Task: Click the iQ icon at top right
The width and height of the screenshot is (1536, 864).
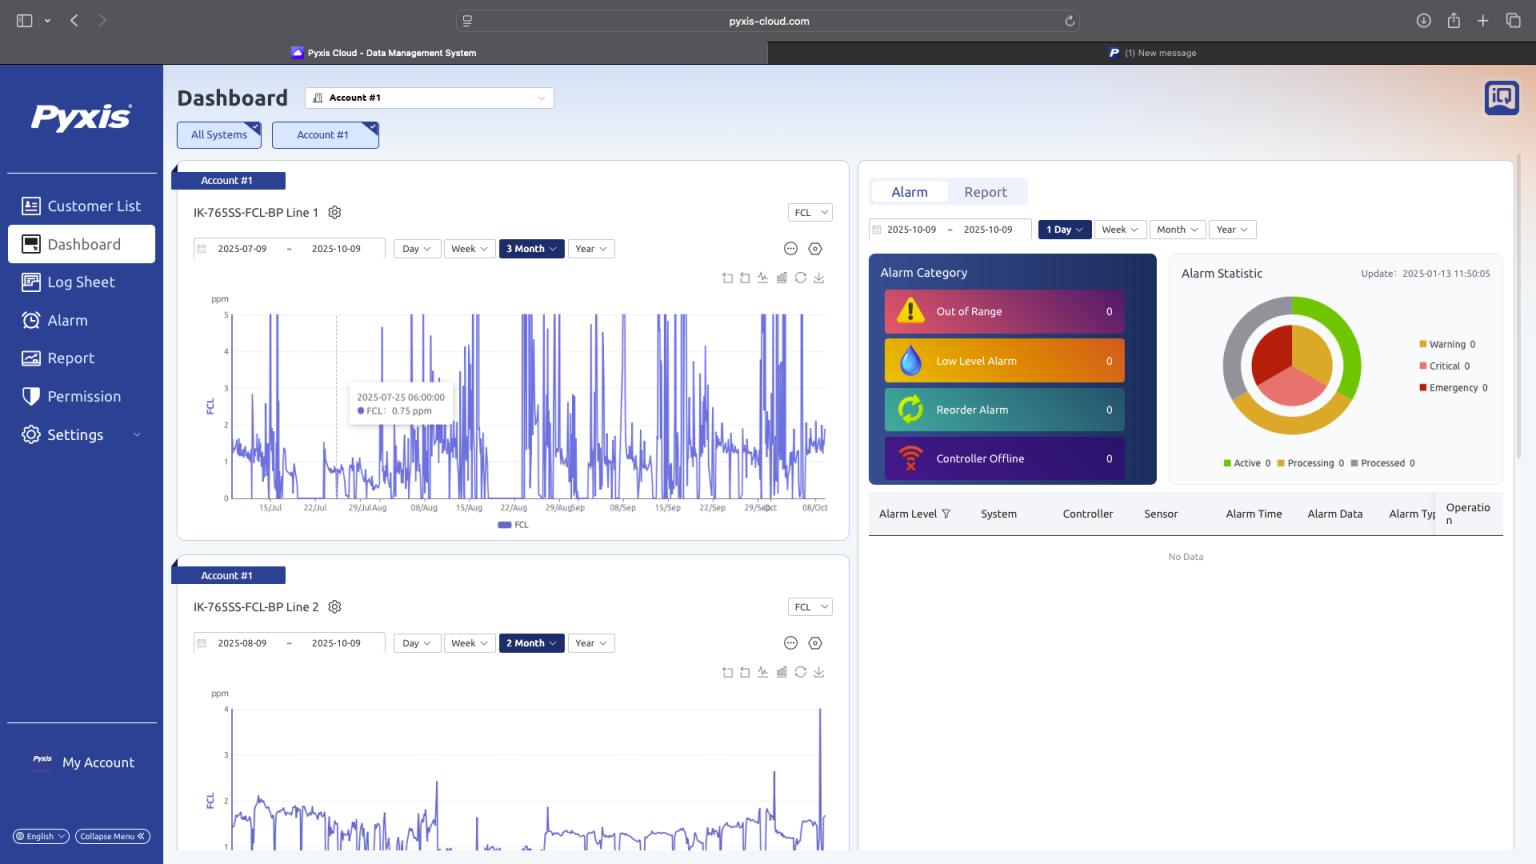Action: (1501, 97)
